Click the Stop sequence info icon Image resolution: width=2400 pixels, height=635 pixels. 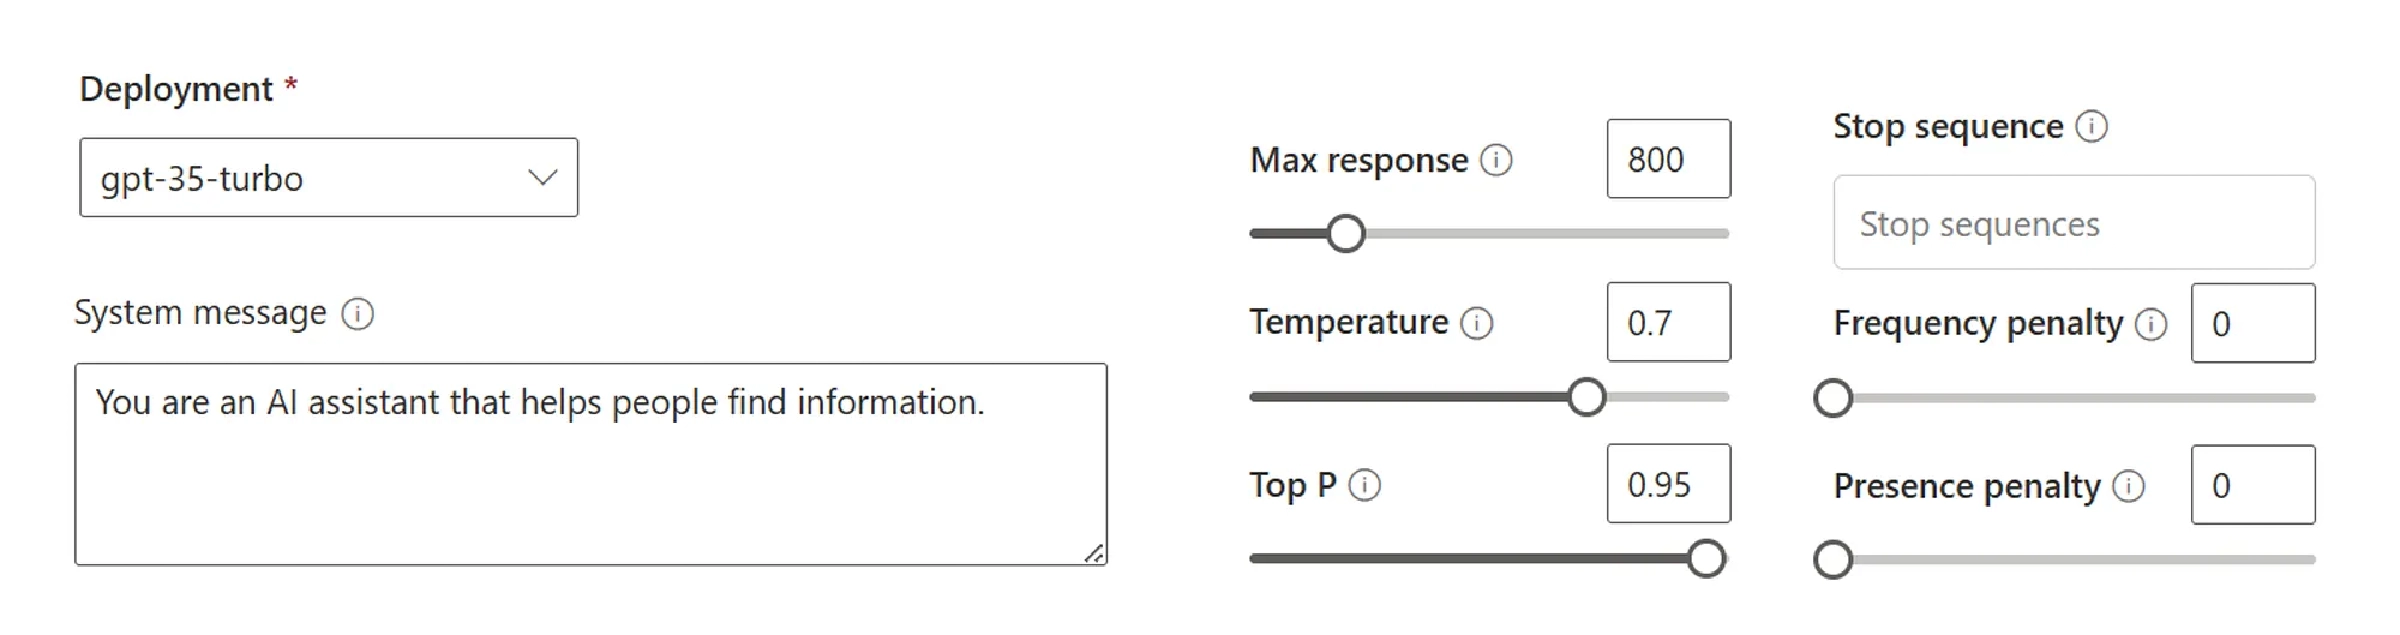(2092, 126)
